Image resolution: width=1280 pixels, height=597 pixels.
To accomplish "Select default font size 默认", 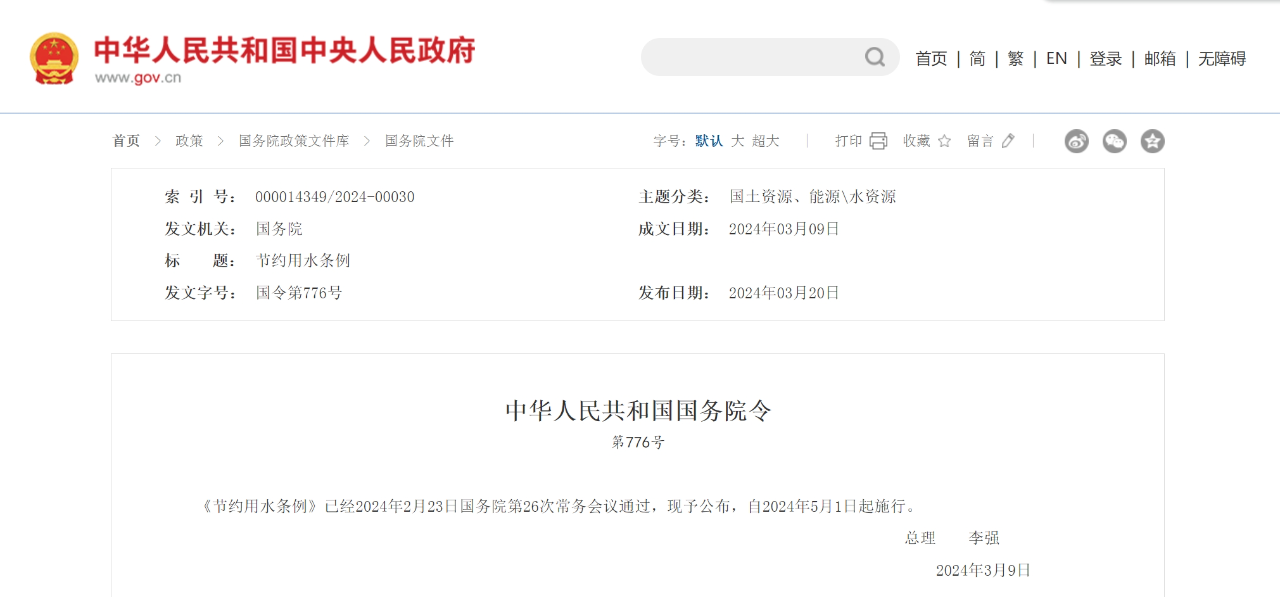I will pyautogui.click(x=709, y=141).
